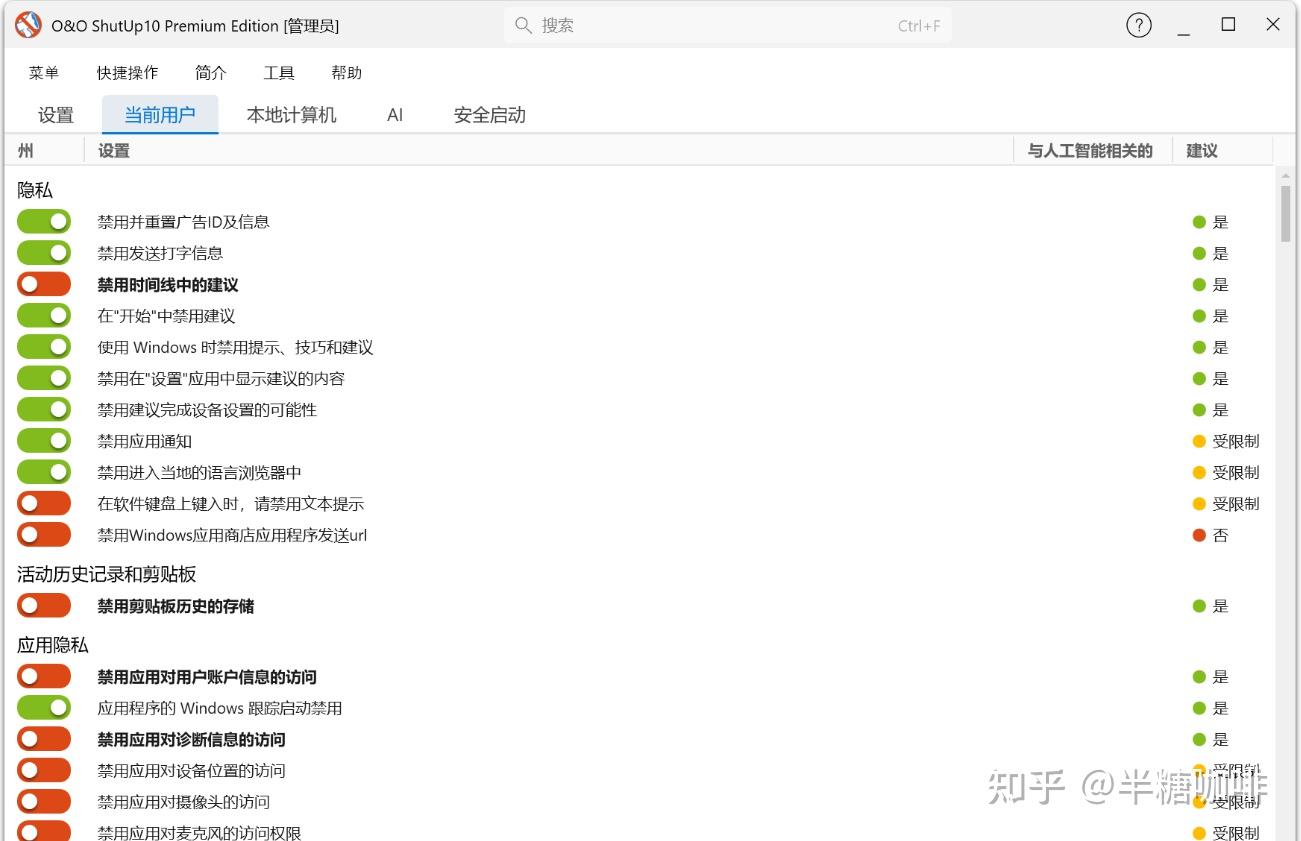
Task: Toggle off 禁用发送打字信息
Action: (x=44, y=253)
